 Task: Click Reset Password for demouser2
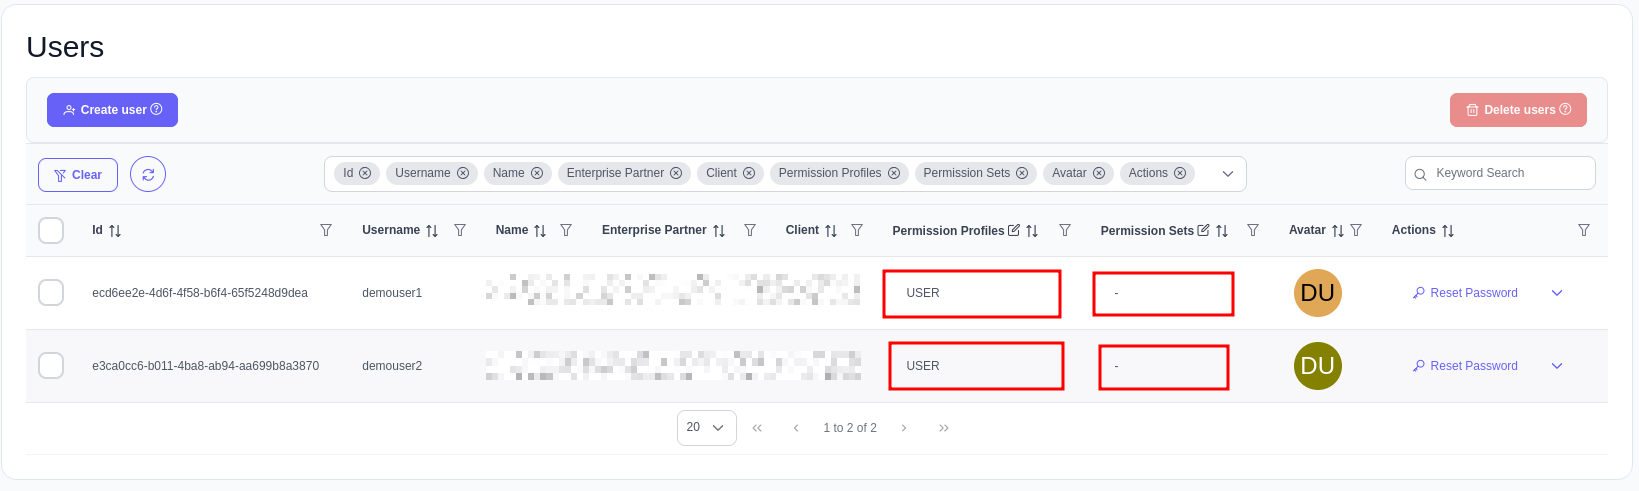pyautogui.click(x=1465, y=366)
